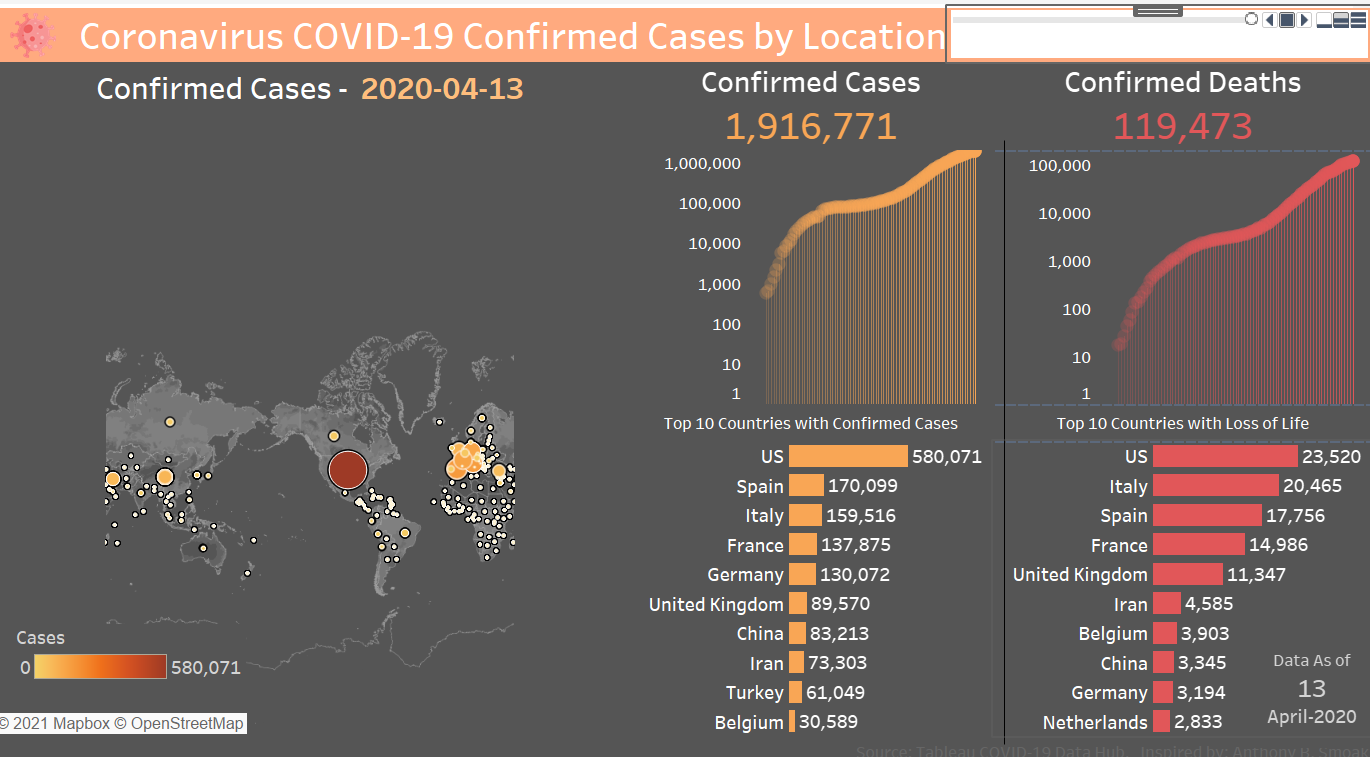Select the China confirmed cases bar
1370x757 pixels.
(x=797, y=633)
